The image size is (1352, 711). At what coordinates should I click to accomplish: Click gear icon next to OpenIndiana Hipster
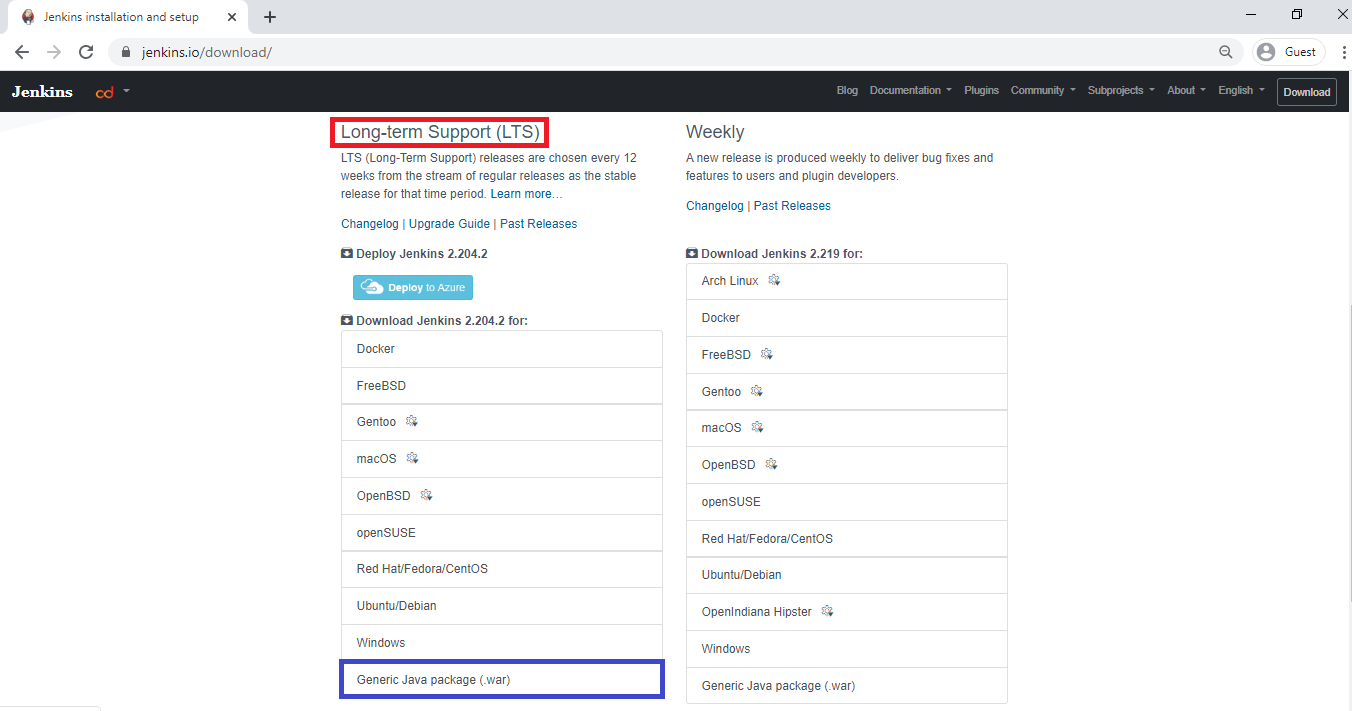tap(827, 611)
